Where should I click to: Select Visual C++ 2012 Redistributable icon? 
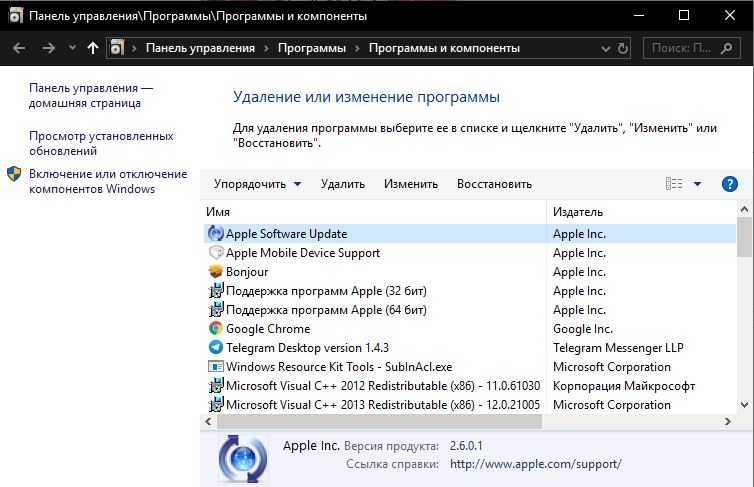(x=216, y=386)
